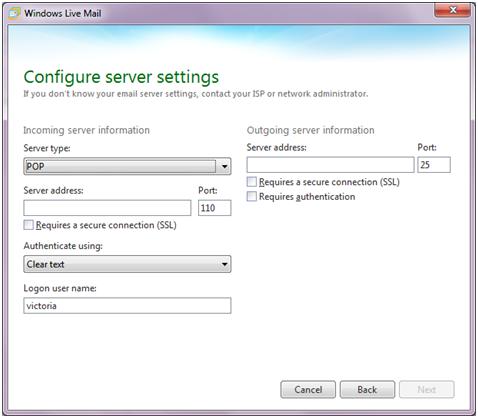This screenshot has width=478, height=418.
Task: Click the Windows Live Mail title text
Action: (63, 13)
